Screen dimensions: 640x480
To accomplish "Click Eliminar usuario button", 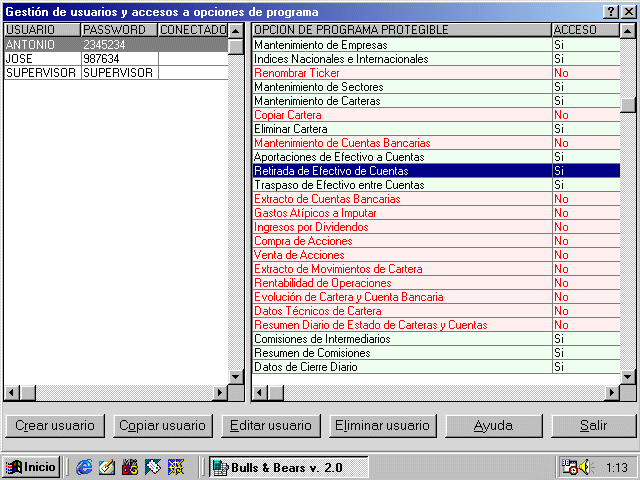I will [382, 426].
